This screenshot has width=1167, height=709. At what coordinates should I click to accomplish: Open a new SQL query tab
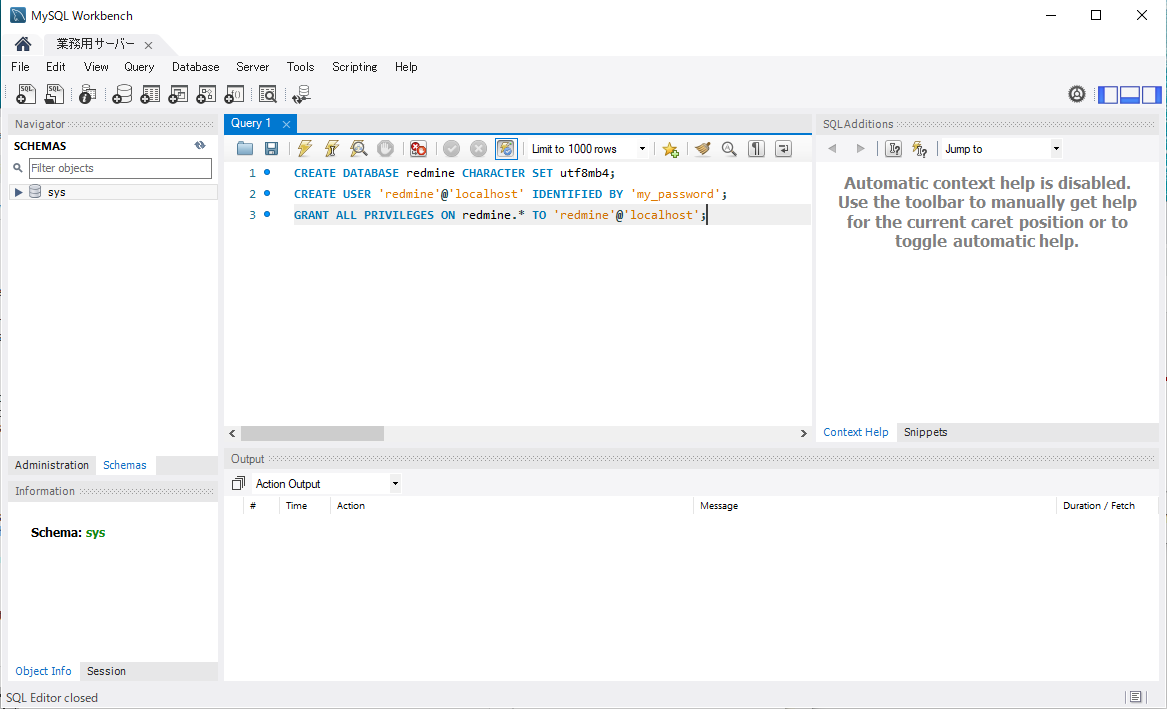point(22,94)
